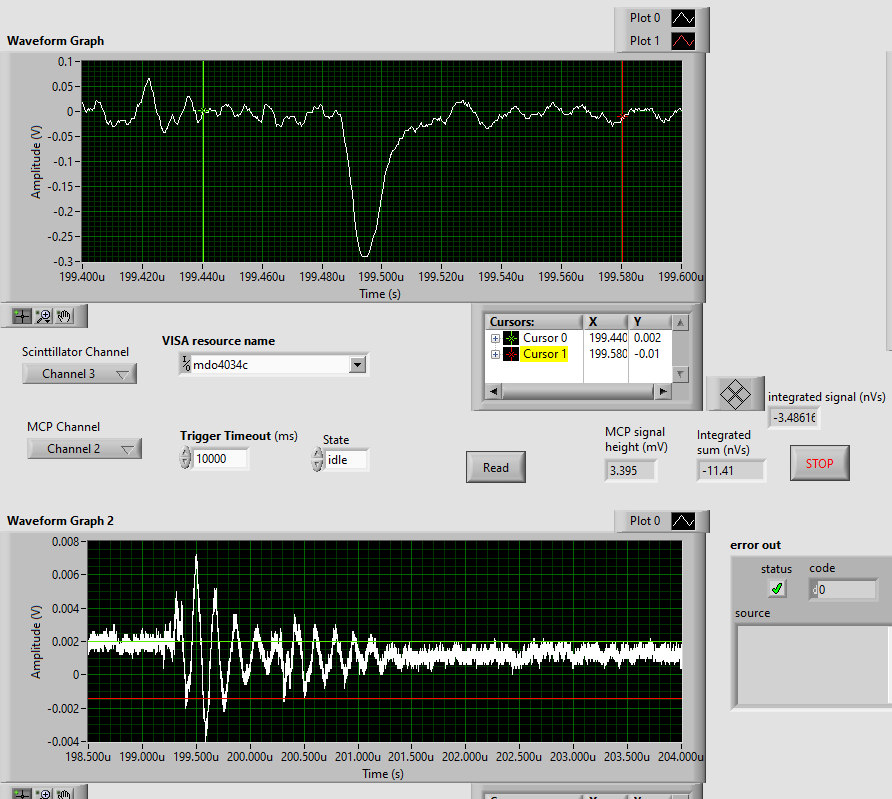
Task: Click the Plot 1 red line legend icon
Action: pos(682,41)
